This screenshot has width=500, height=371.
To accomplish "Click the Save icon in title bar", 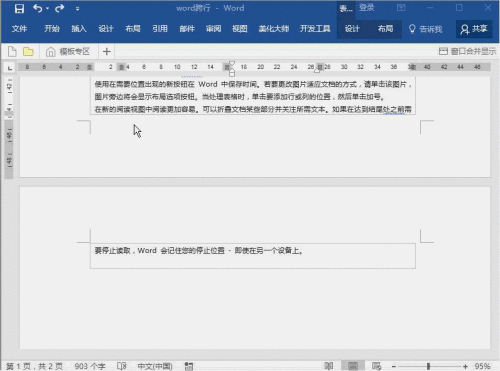I will click(19, 9).
